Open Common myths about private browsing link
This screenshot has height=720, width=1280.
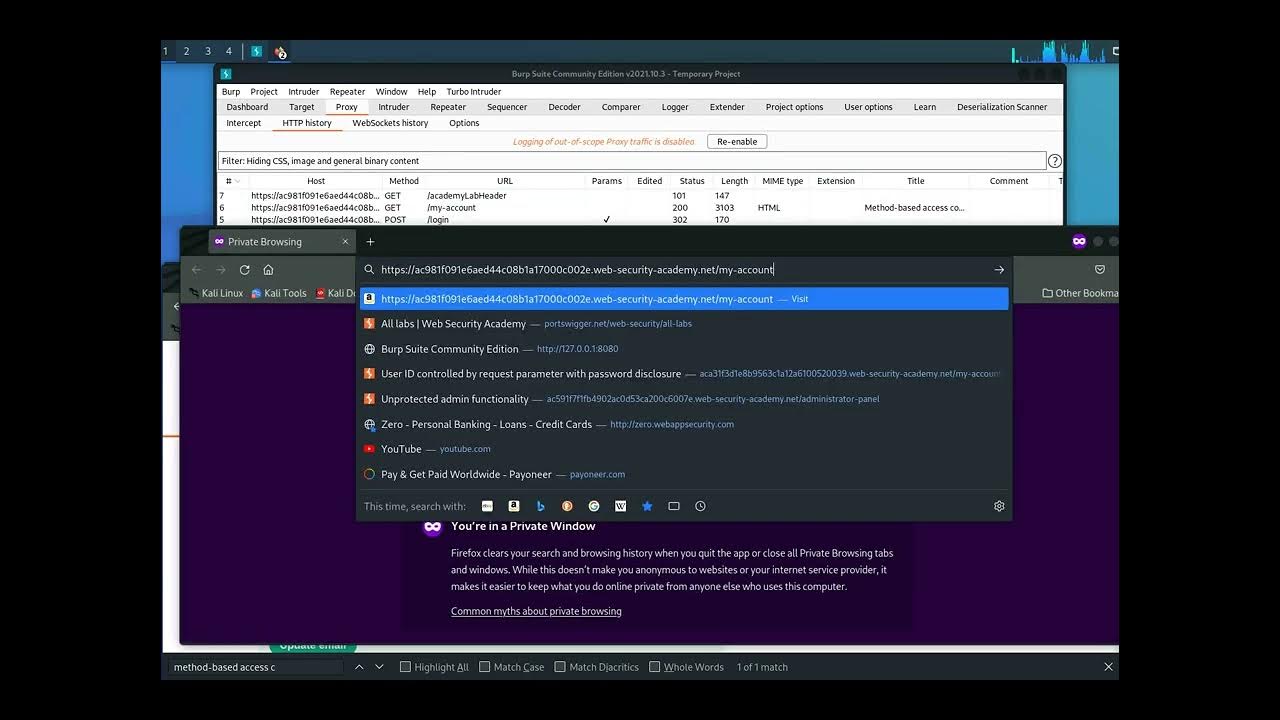click(x=536, y=611)
